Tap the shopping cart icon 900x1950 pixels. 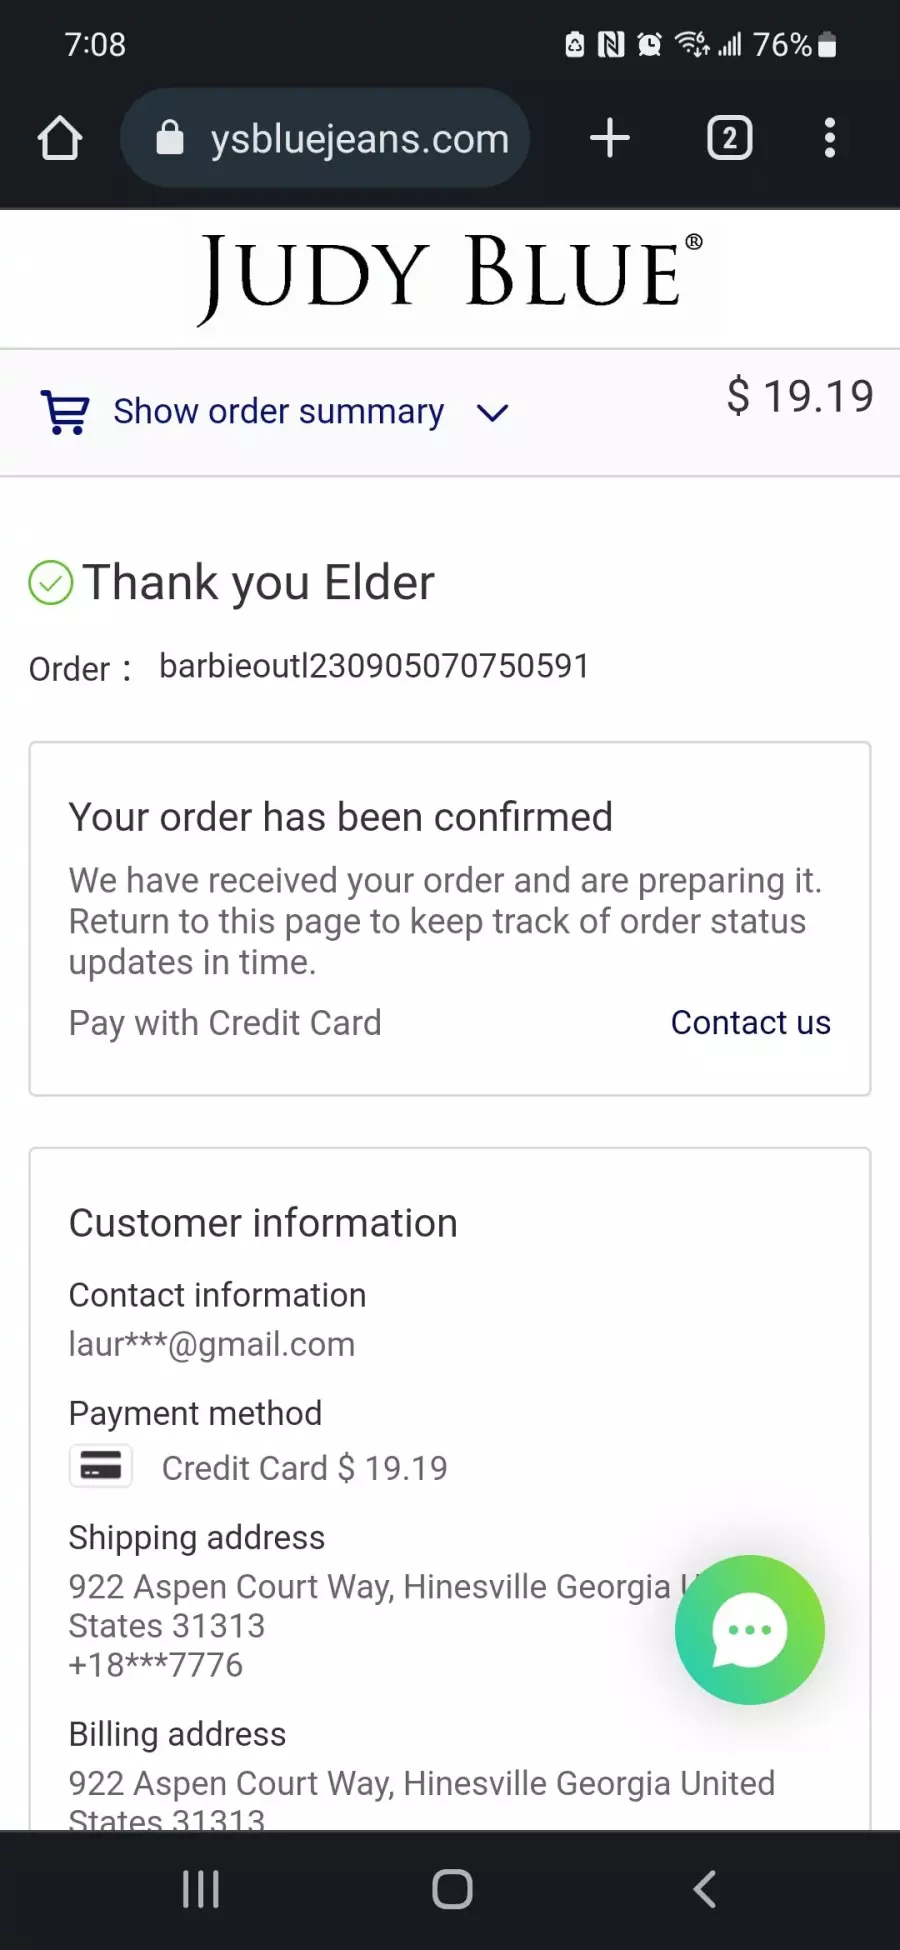pos(65,412)
